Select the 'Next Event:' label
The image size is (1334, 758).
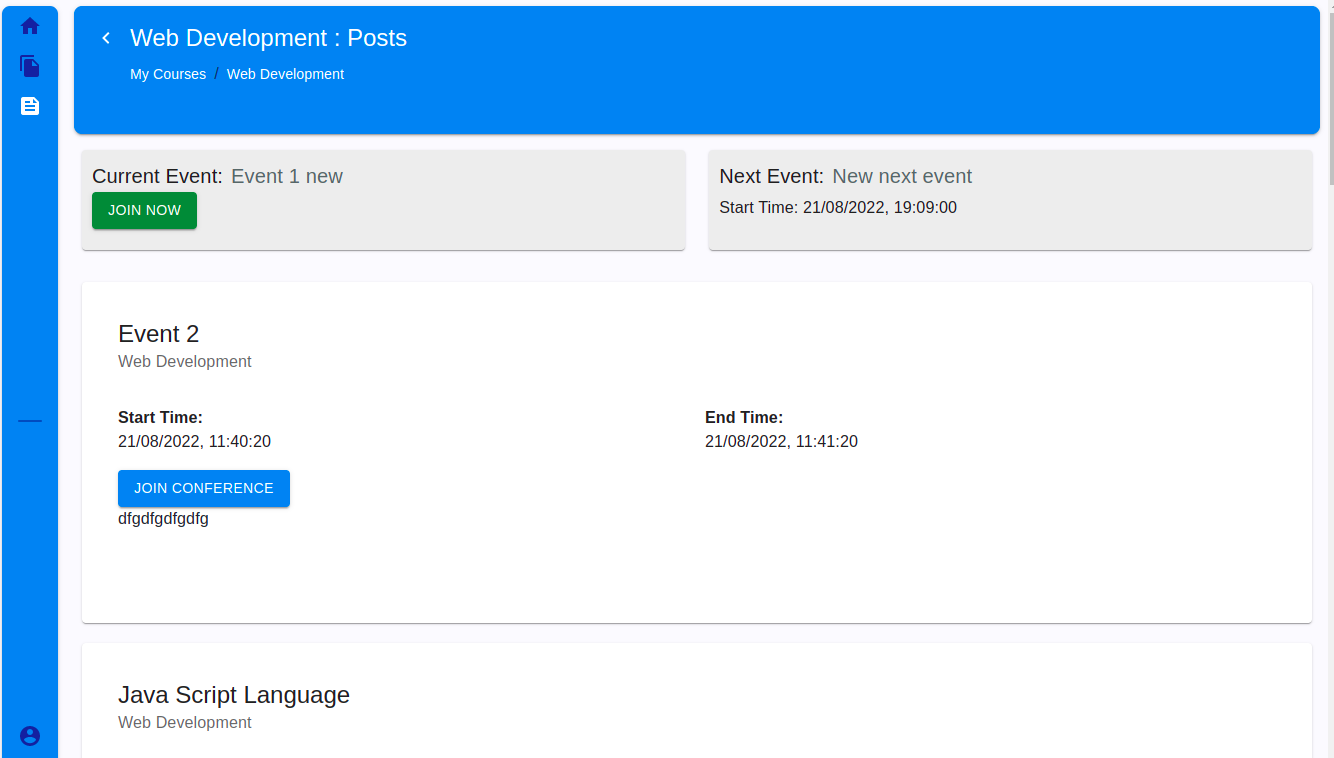click(771, 176)
